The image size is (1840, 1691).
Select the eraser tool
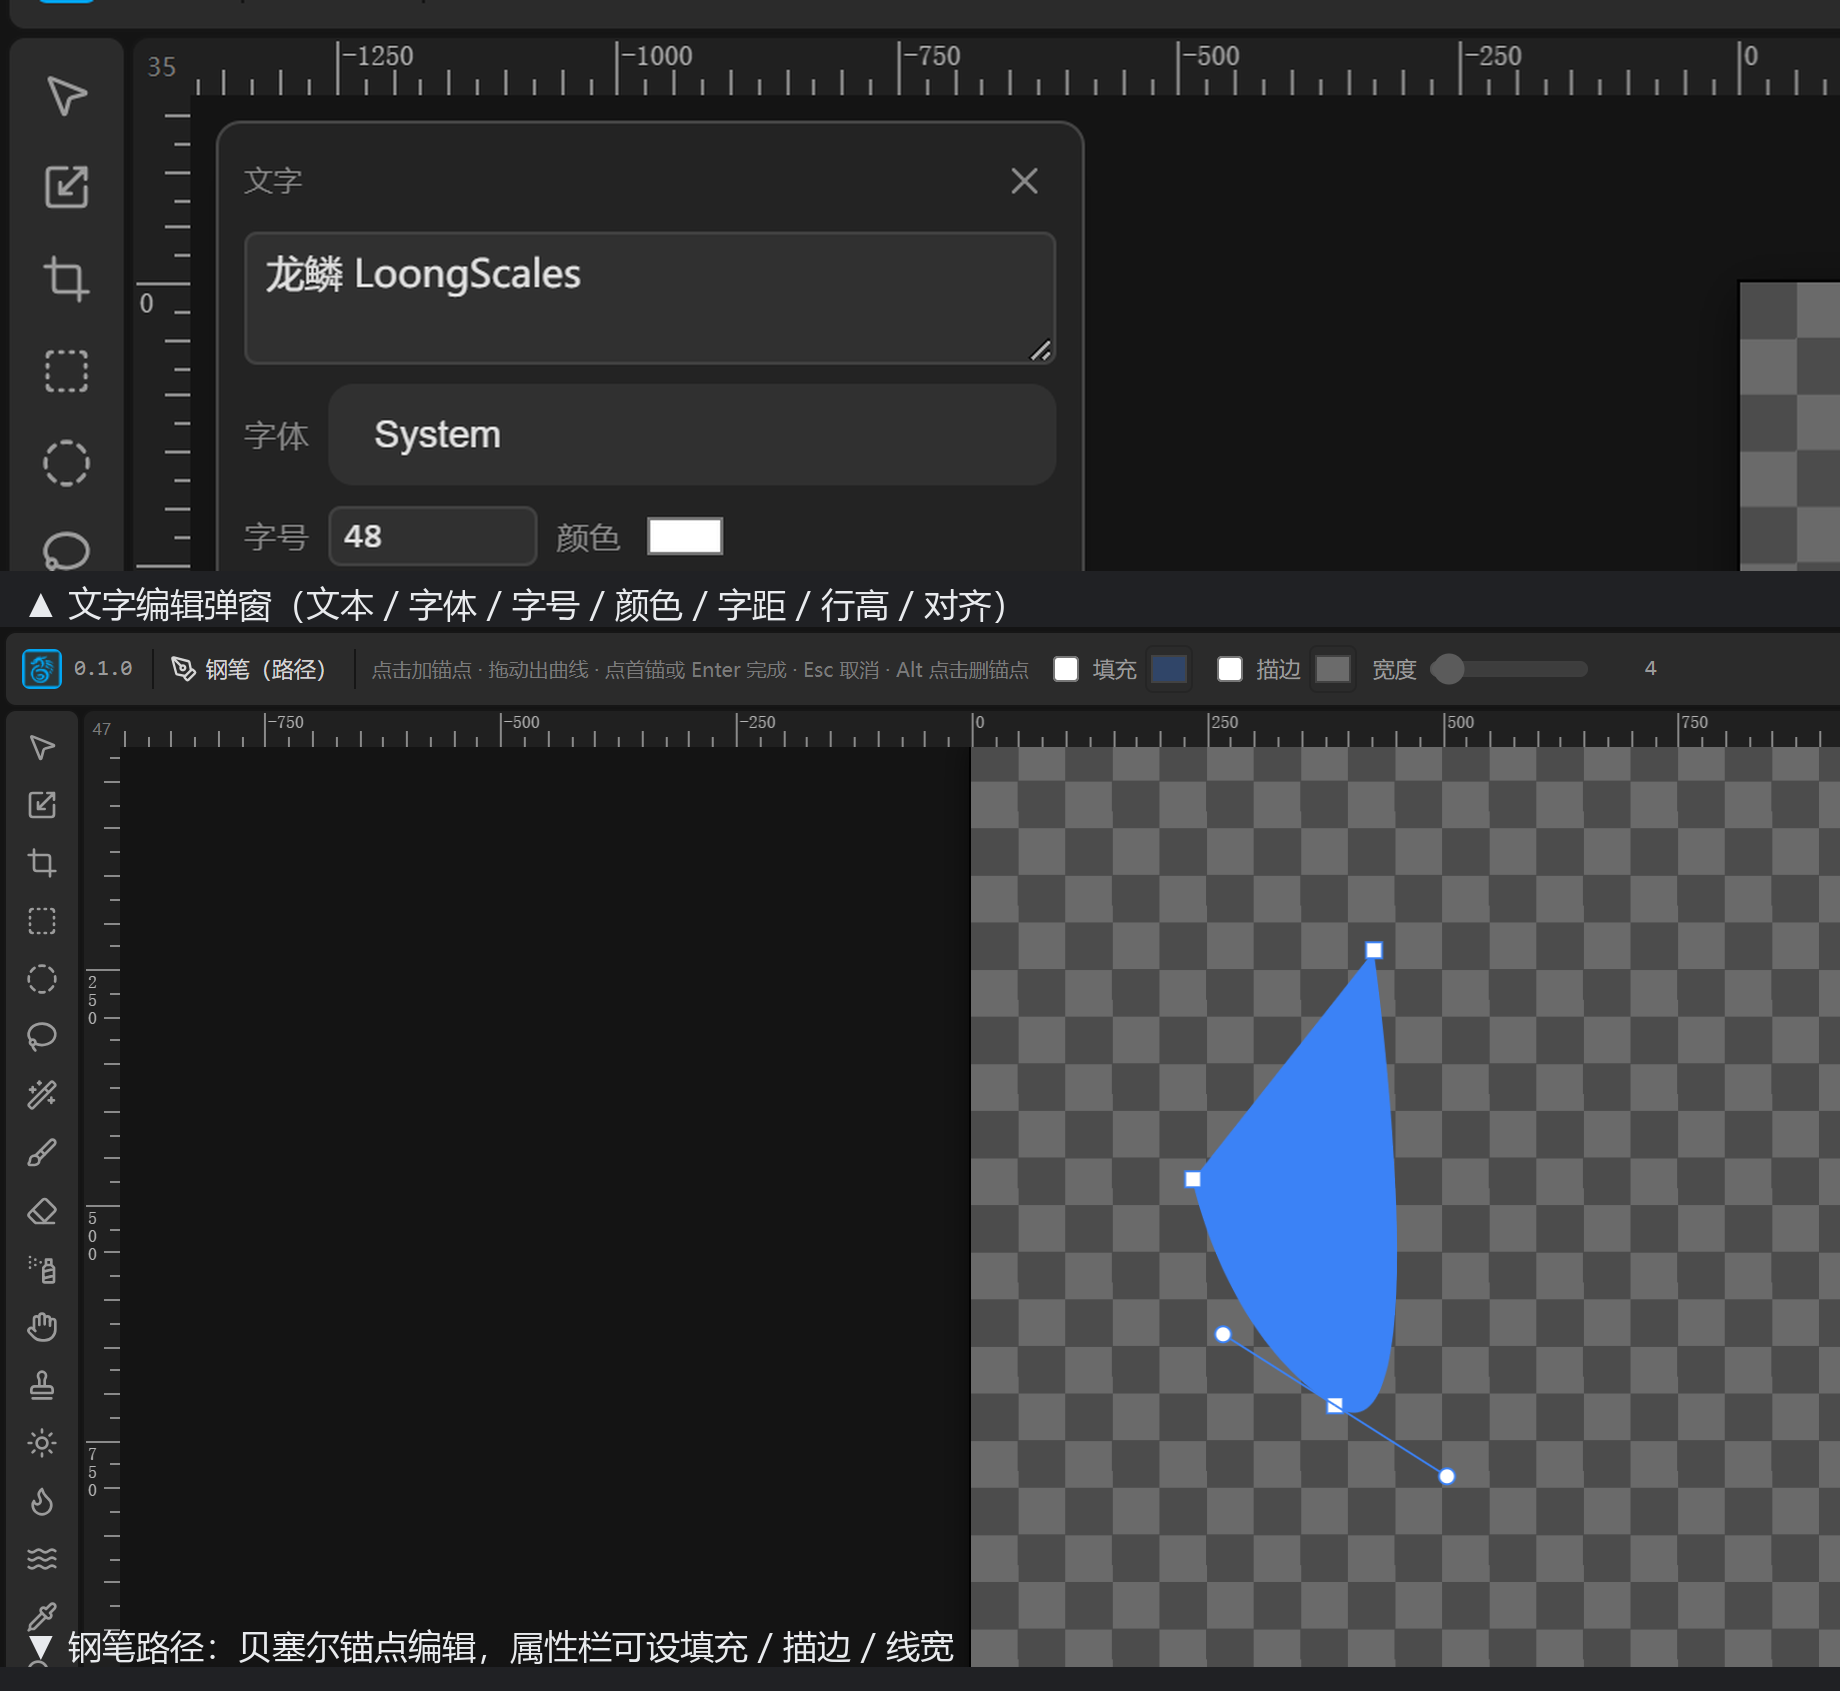[x=42, y=1211]
